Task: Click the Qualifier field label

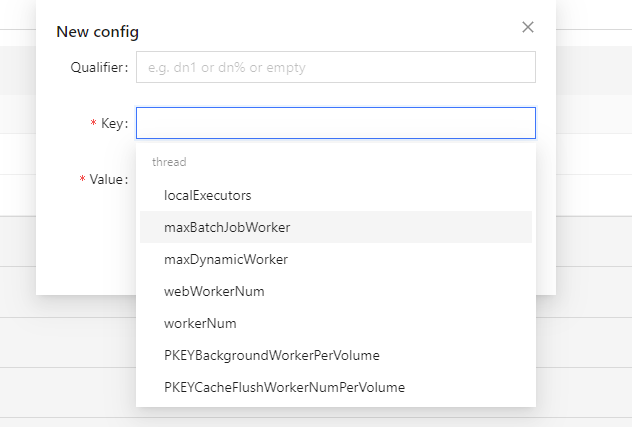Action: click(x=98, y=67)
